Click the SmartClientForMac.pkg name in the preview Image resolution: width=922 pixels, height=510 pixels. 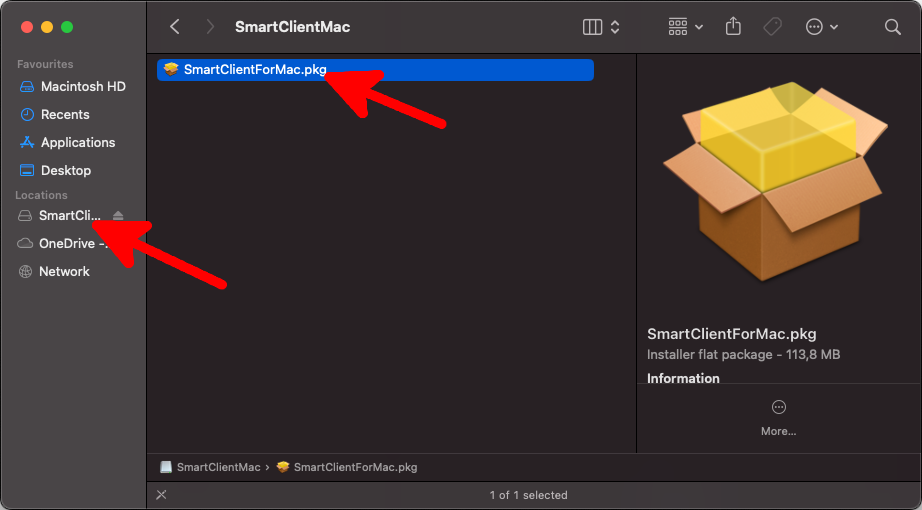pyautogui.click(x=731, y=334)
